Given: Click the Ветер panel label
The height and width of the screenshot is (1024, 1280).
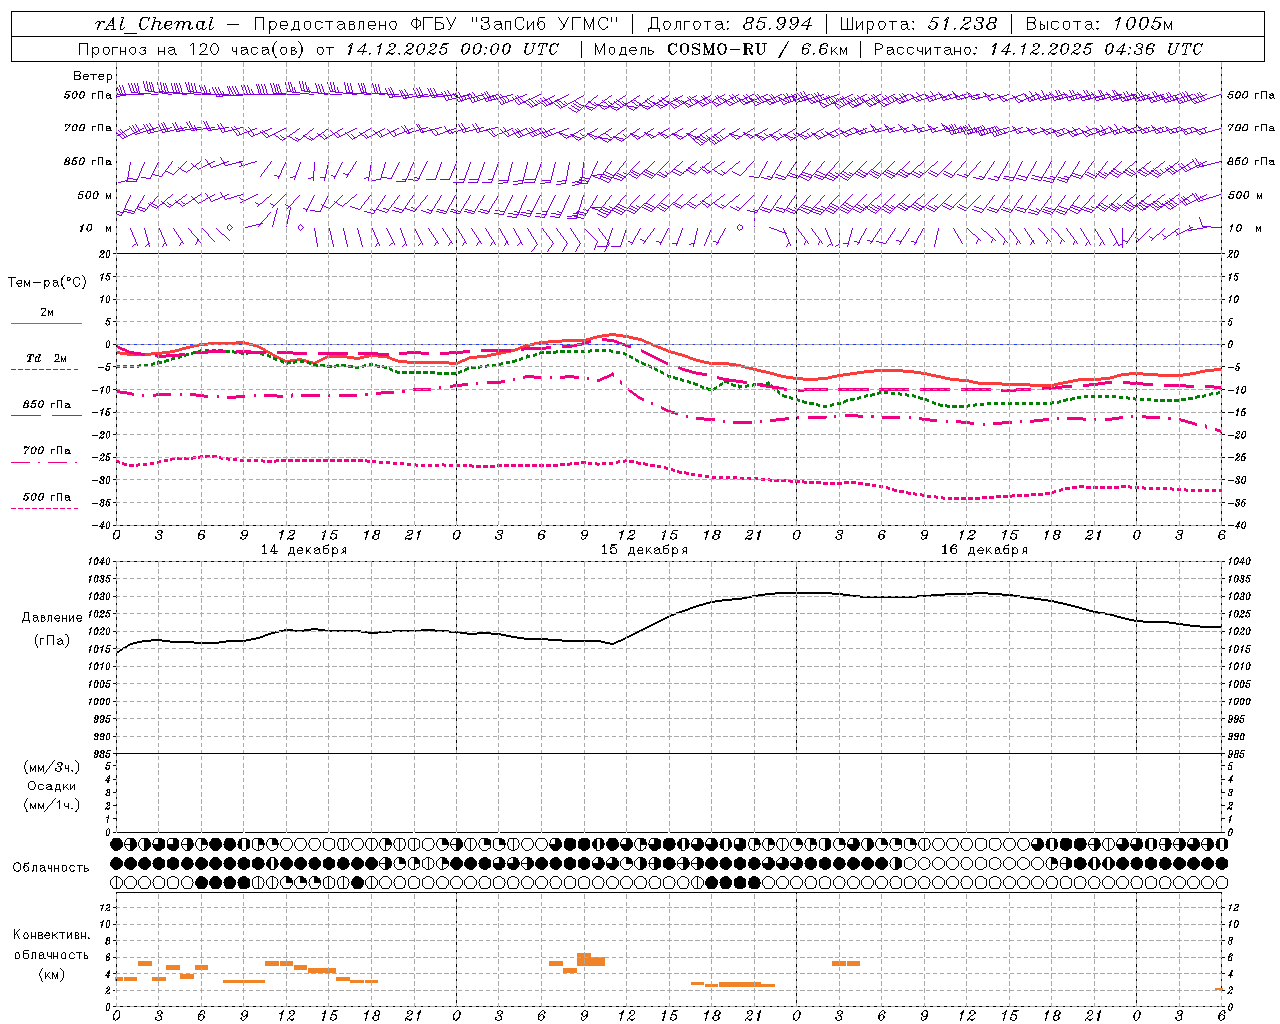Looking at the screenshot, I should tap(93, 76).
